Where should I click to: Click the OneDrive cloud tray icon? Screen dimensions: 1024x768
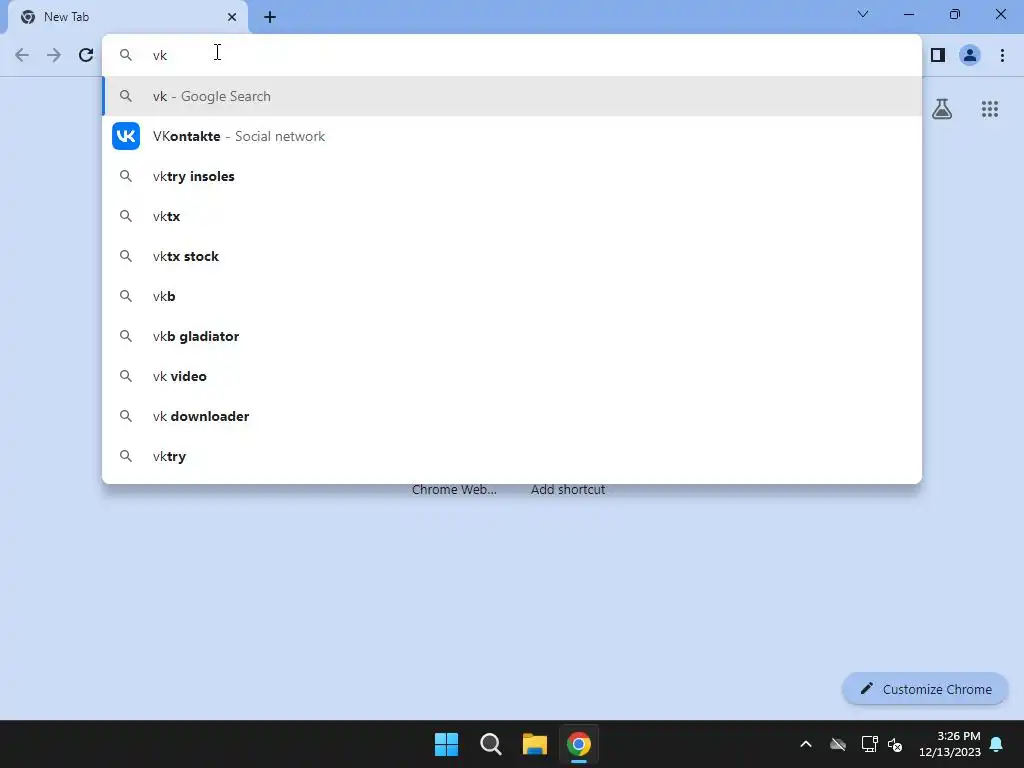[838, 744]
